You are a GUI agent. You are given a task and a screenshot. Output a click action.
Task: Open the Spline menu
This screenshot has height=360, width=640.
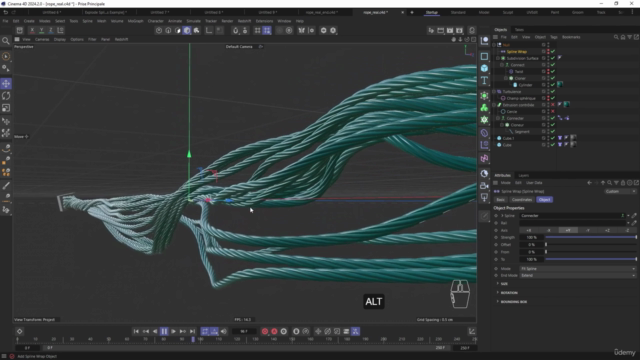tap(87, 21)
